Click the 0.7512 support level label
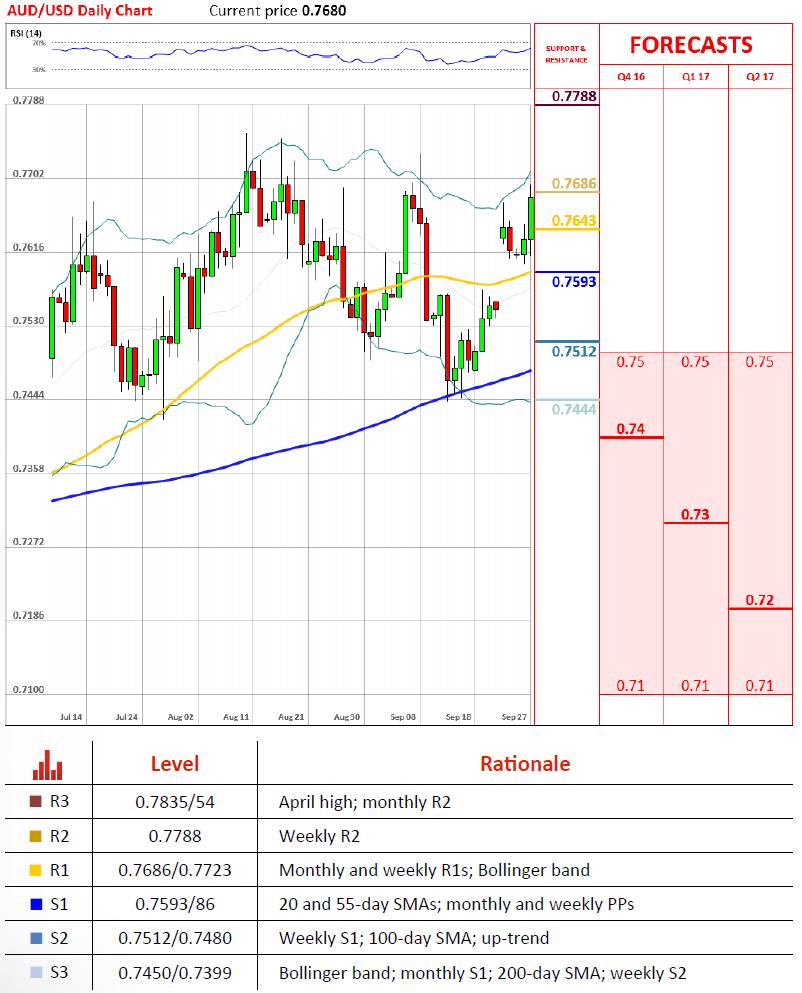The width and height of the screenshot is (802, 993). 574,351
